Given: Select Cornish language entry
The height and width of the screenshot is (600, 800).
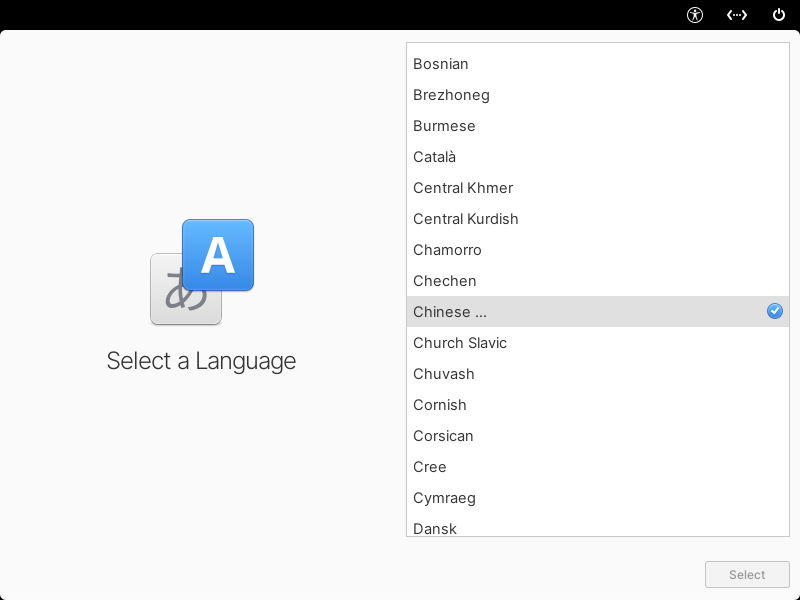Looking at the screenshot, I should [597, 405].
